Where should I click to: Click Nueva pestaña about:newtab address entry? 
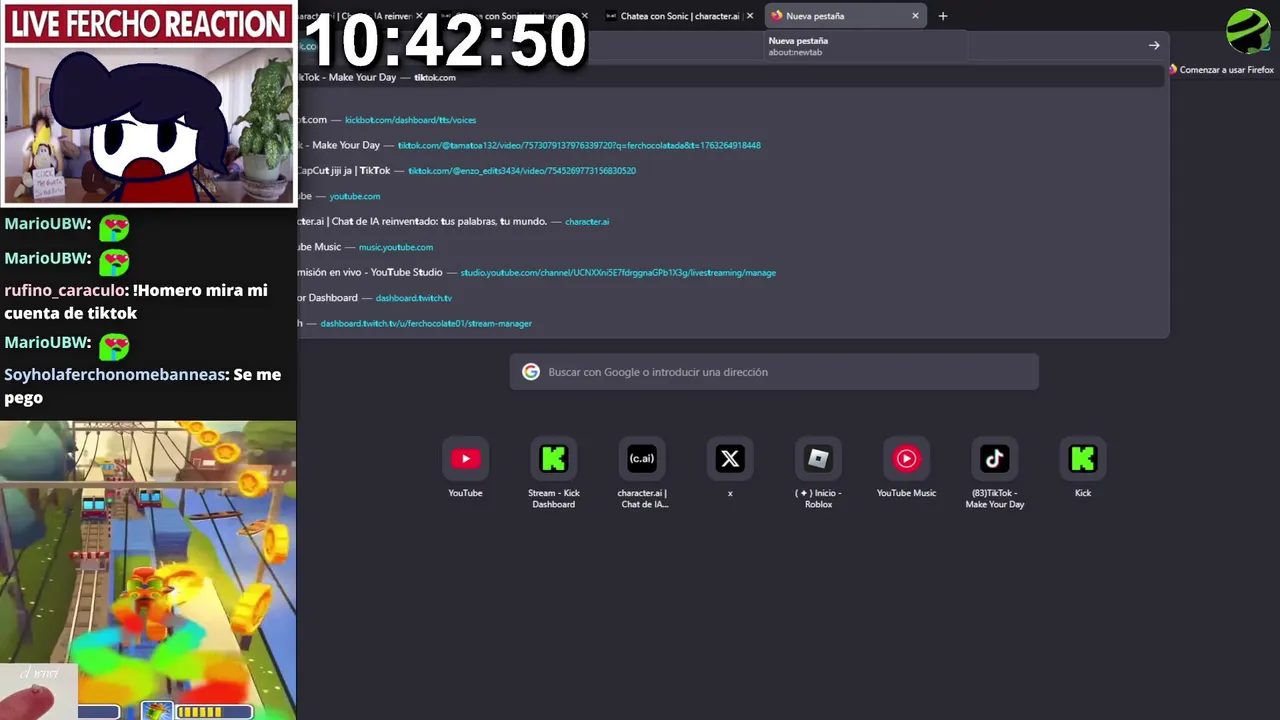tap(865, 46)
